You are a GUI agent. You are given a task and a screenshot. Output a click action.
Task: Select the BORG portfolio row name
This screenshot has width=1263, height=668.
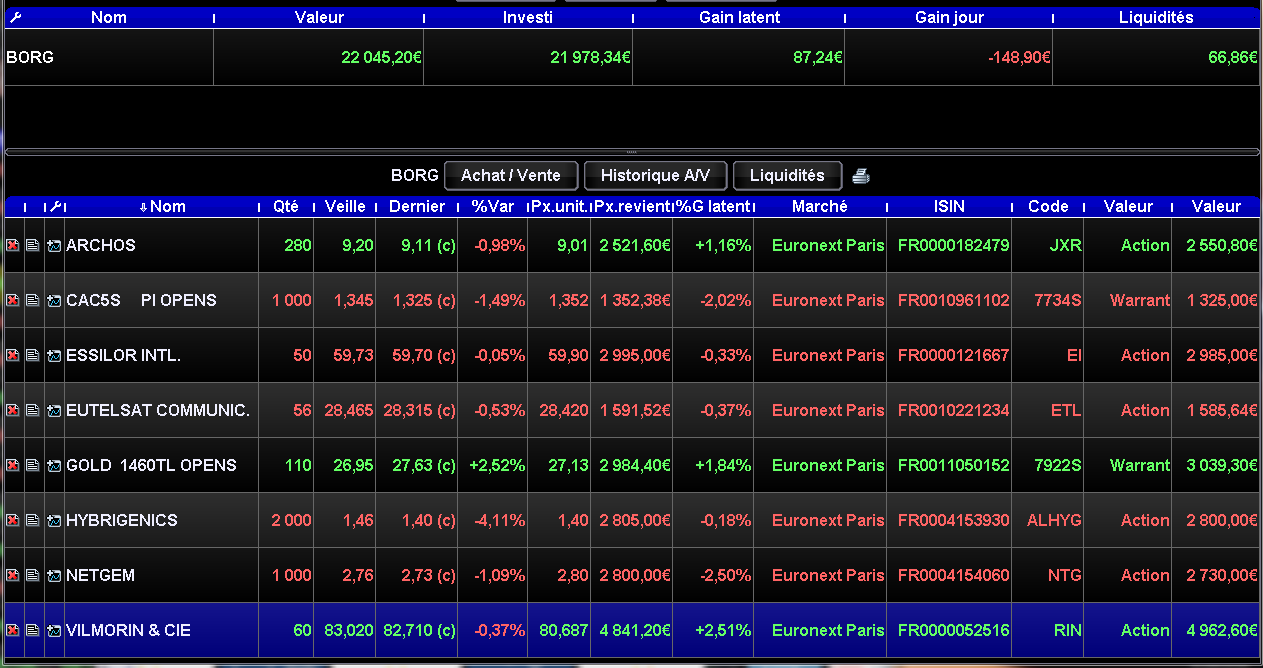(30, 57)
